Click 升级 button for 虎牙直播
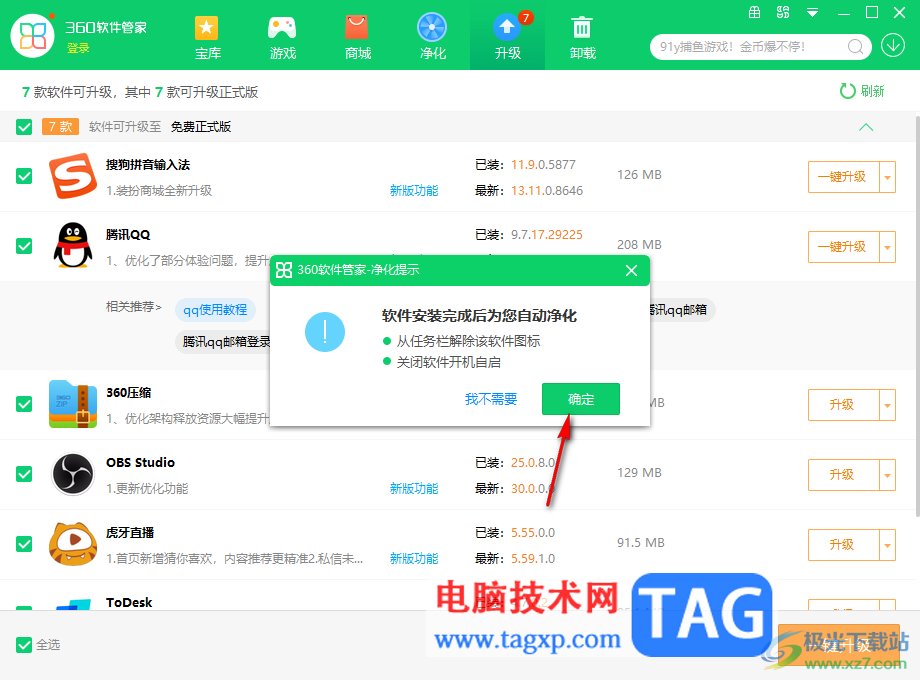The width and height of the screenshot is (920, 680). click(843, 544)
